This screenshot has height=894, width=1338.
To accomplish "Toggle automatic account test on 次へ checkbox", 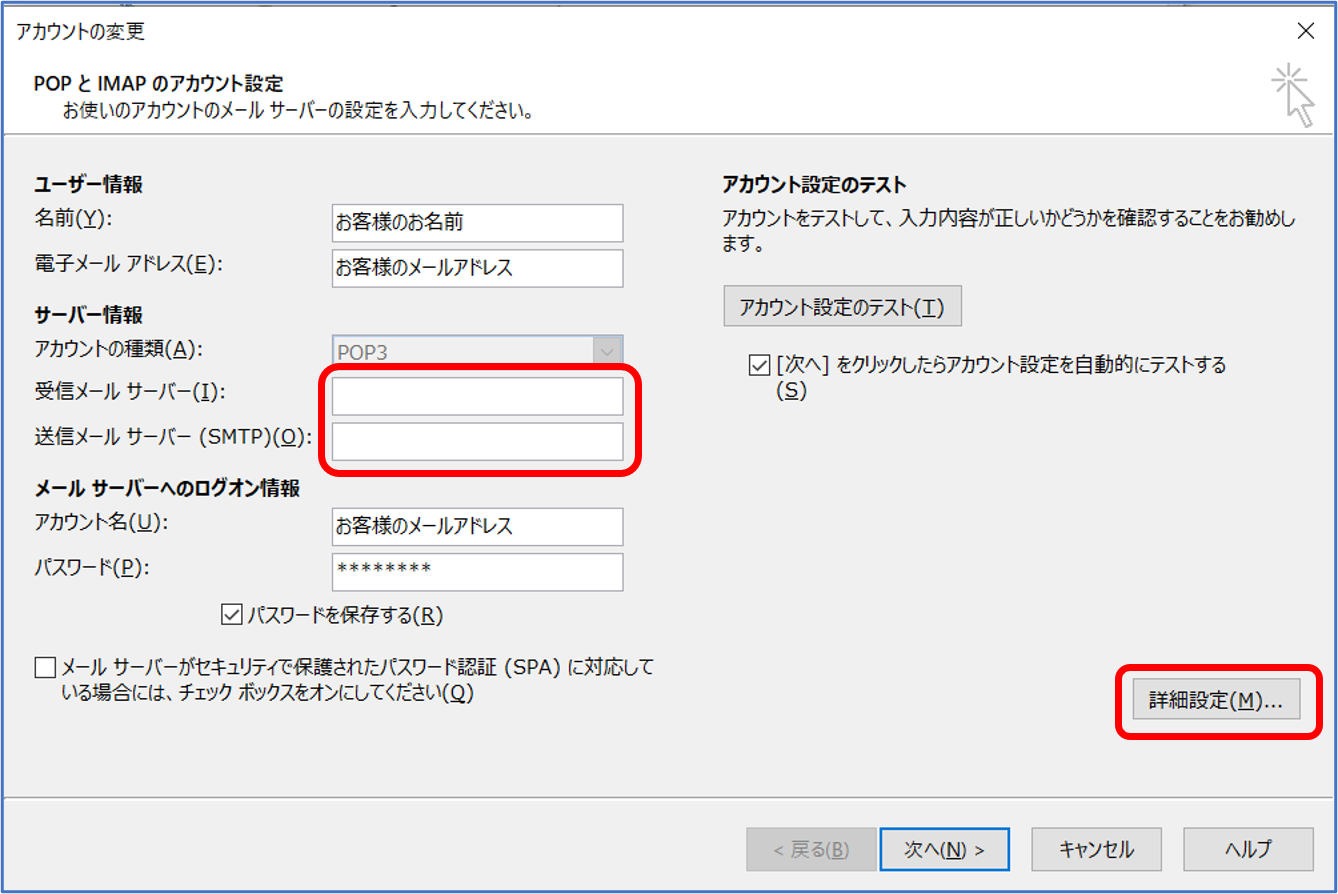I will [x=759, y=365].
